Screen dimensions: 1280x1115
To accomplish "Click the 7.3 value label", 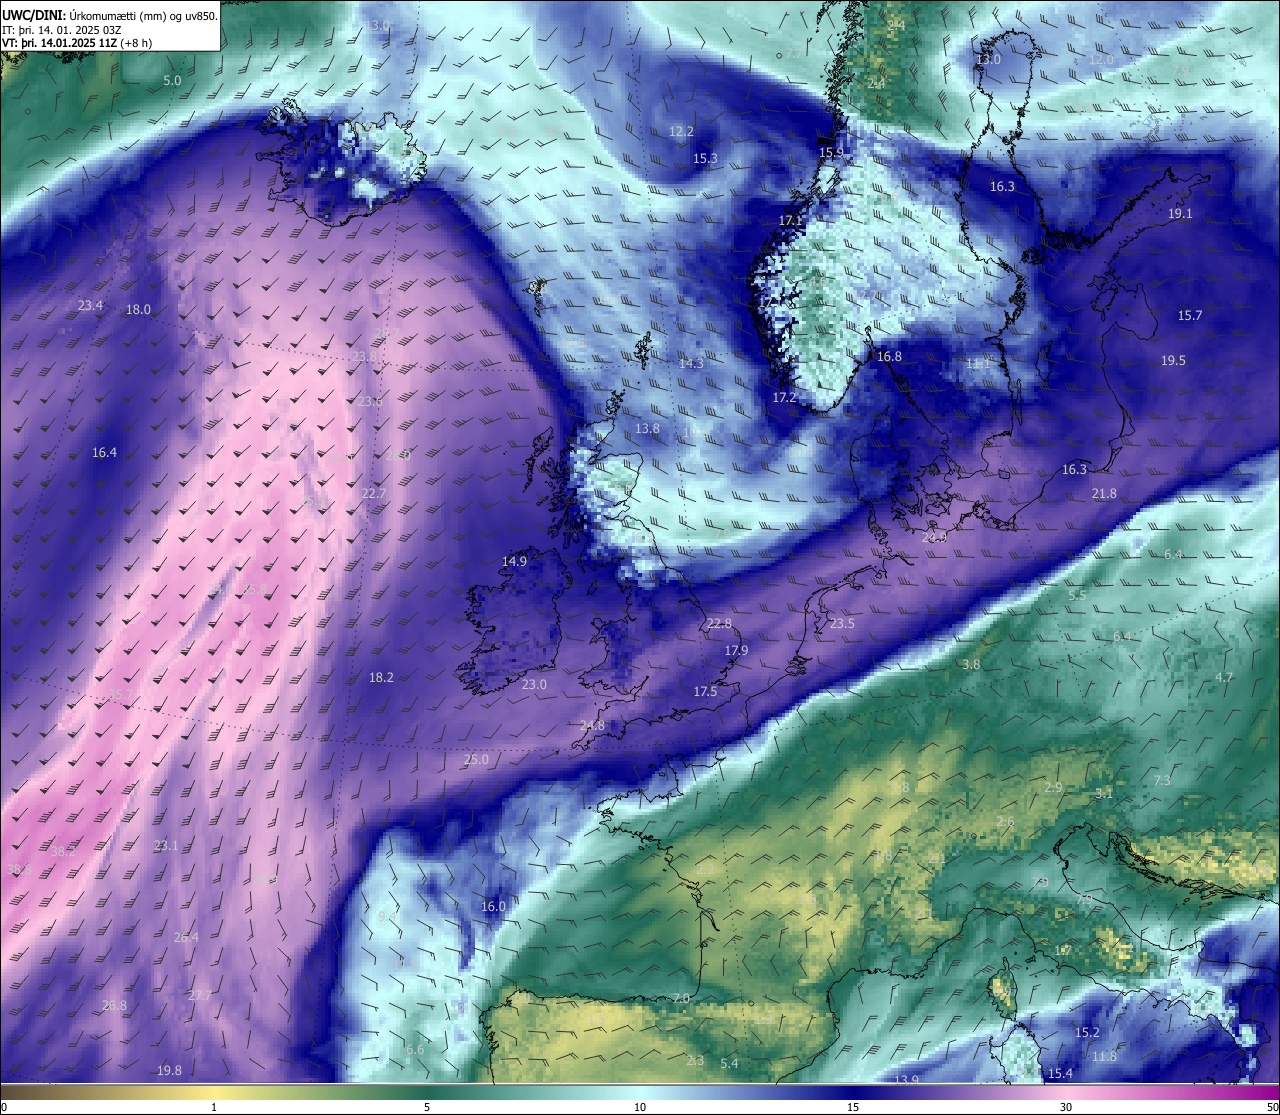I will [1162, 780].
